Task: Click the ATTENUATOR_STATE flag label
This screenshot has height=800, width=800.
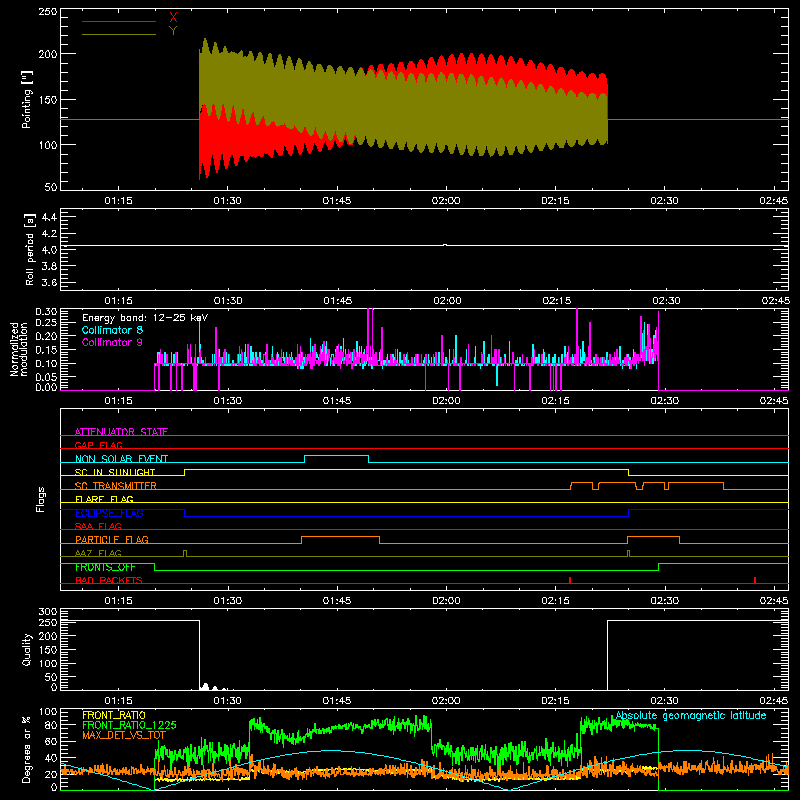Action: click(x=121, y=432)
